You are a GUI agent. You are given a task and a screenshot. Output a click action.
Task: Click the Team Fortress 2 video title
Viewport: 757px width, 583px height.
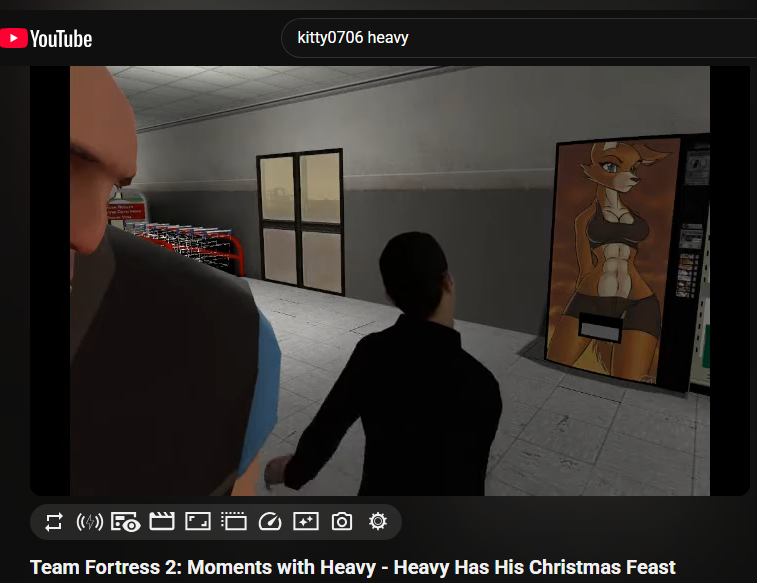[352, 568]
